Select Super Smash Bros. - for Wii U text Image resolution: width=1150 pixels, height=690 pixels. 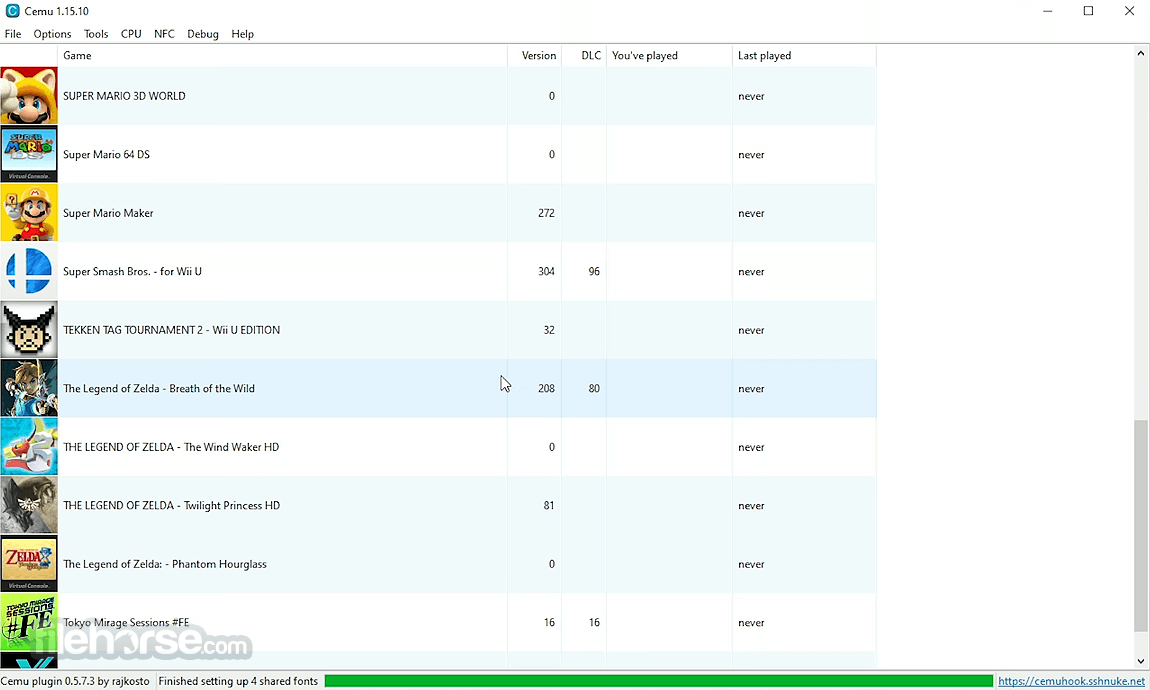[x=132, y=271]
